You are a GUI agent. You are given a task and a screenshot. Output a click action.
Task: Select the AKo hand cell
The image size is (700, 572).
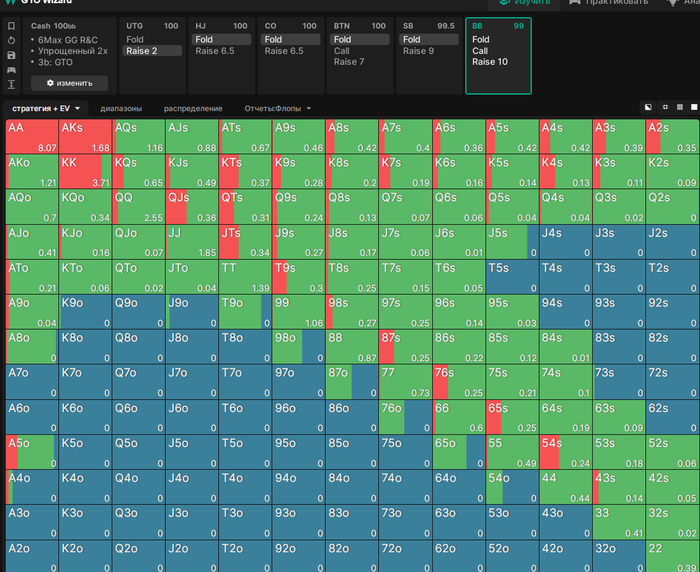click(x=32, y=171)
